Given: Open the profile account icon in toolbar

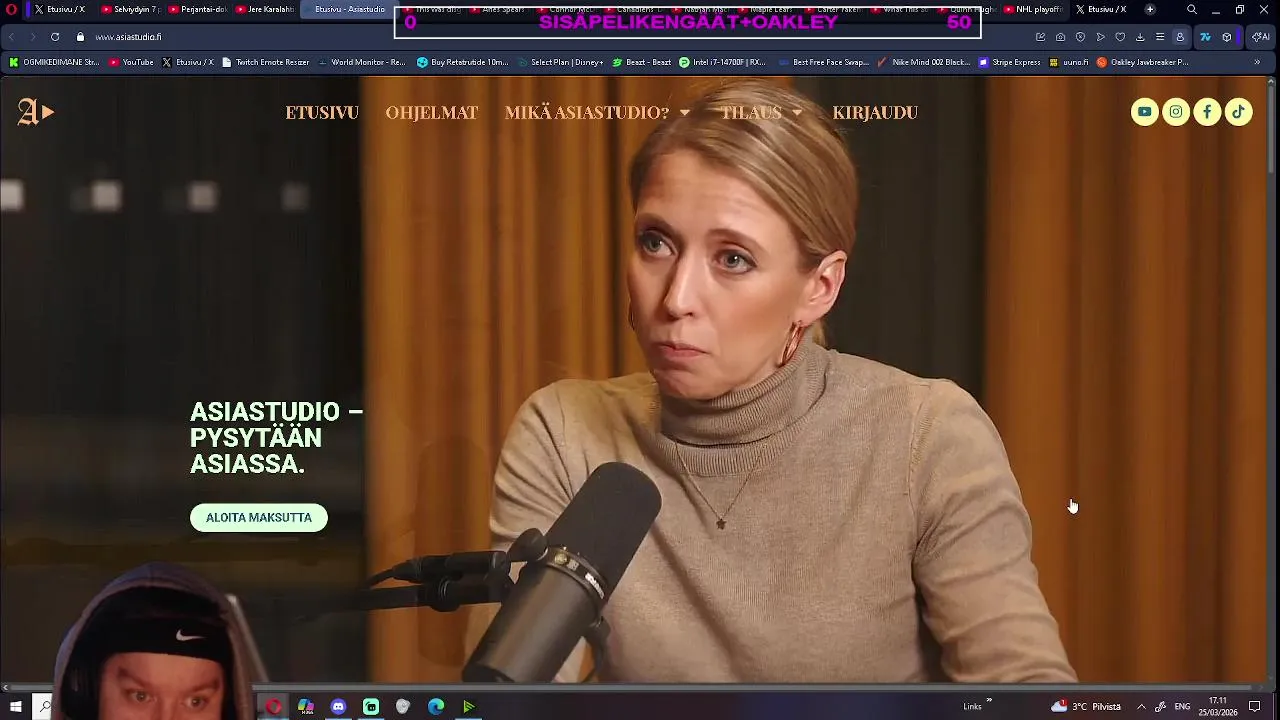Looking at the screenshot, I should click(1180, 37).
